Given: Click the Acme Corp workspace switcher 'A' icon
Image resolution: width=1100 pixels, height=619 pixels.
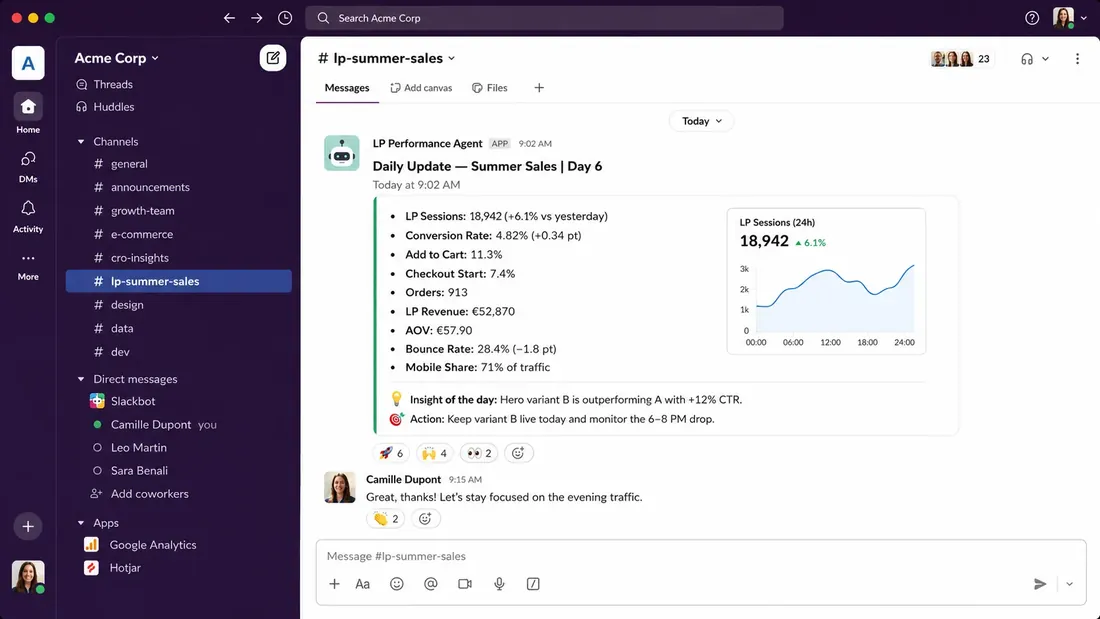Looking at the screenshot, I should click(28, 63).
